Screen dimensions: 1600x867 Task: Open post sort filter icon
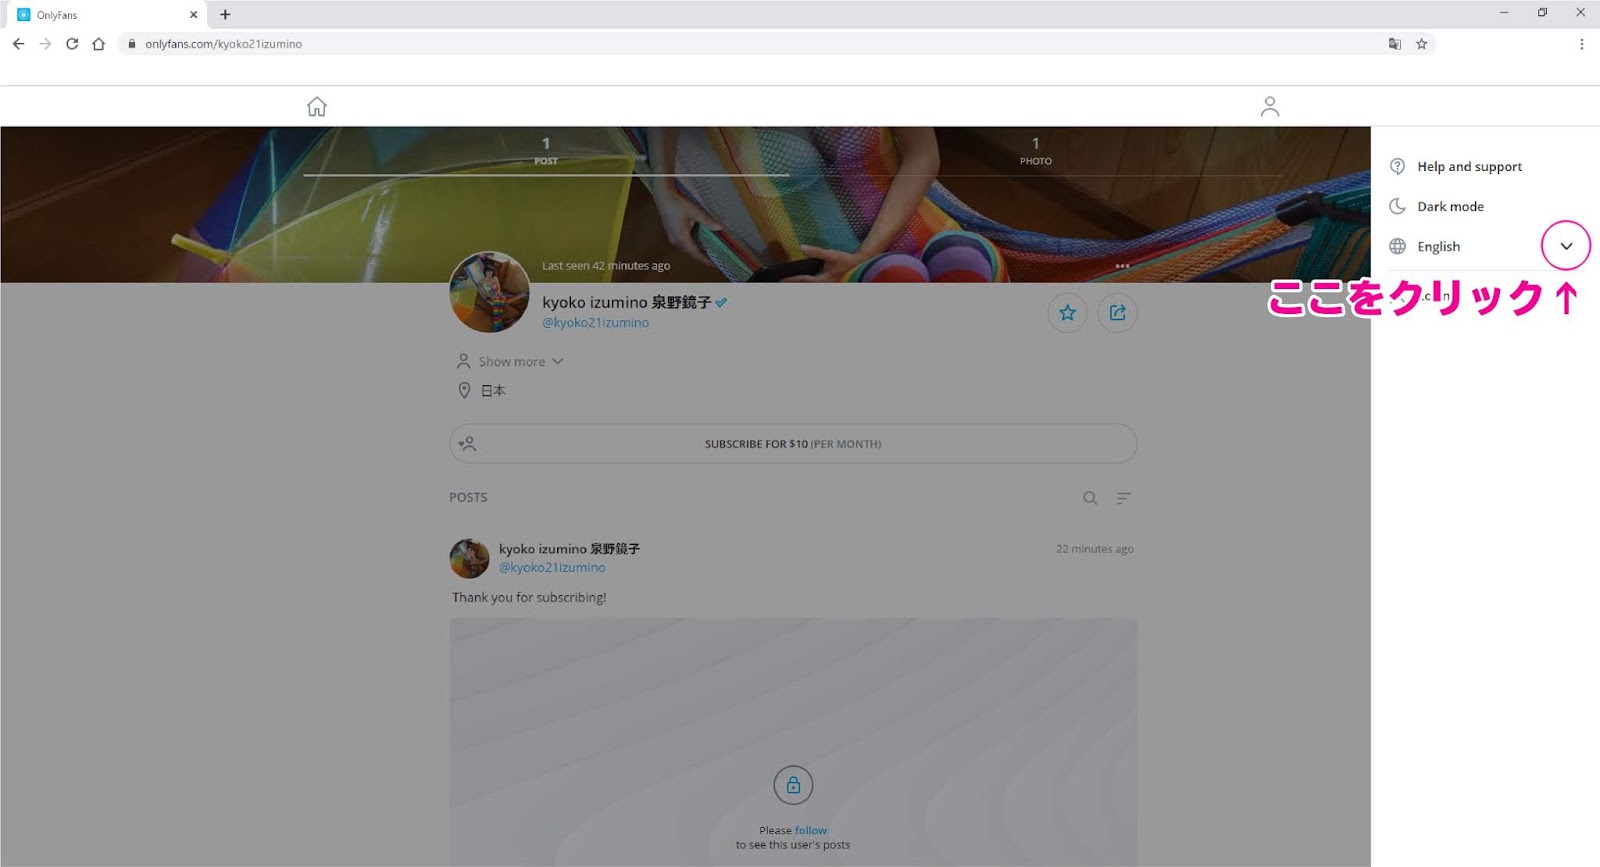[1124, 498]
